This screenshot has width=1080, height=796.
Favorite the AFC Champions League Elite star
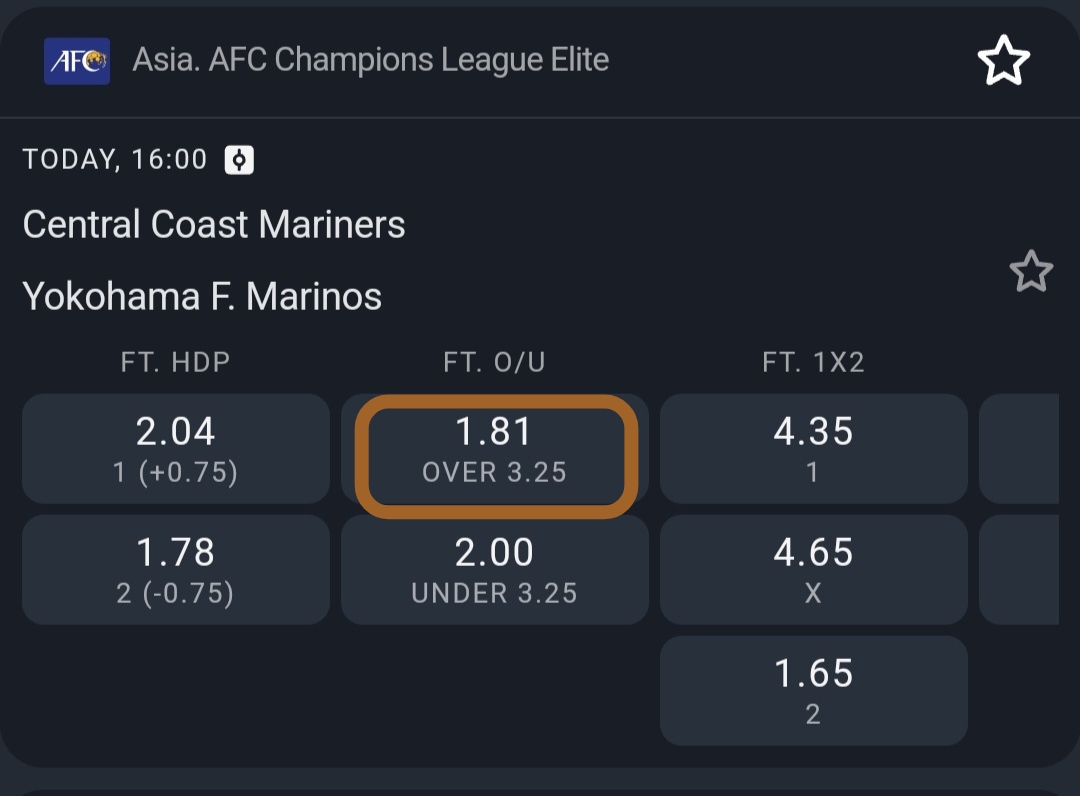coord(1003,62)
